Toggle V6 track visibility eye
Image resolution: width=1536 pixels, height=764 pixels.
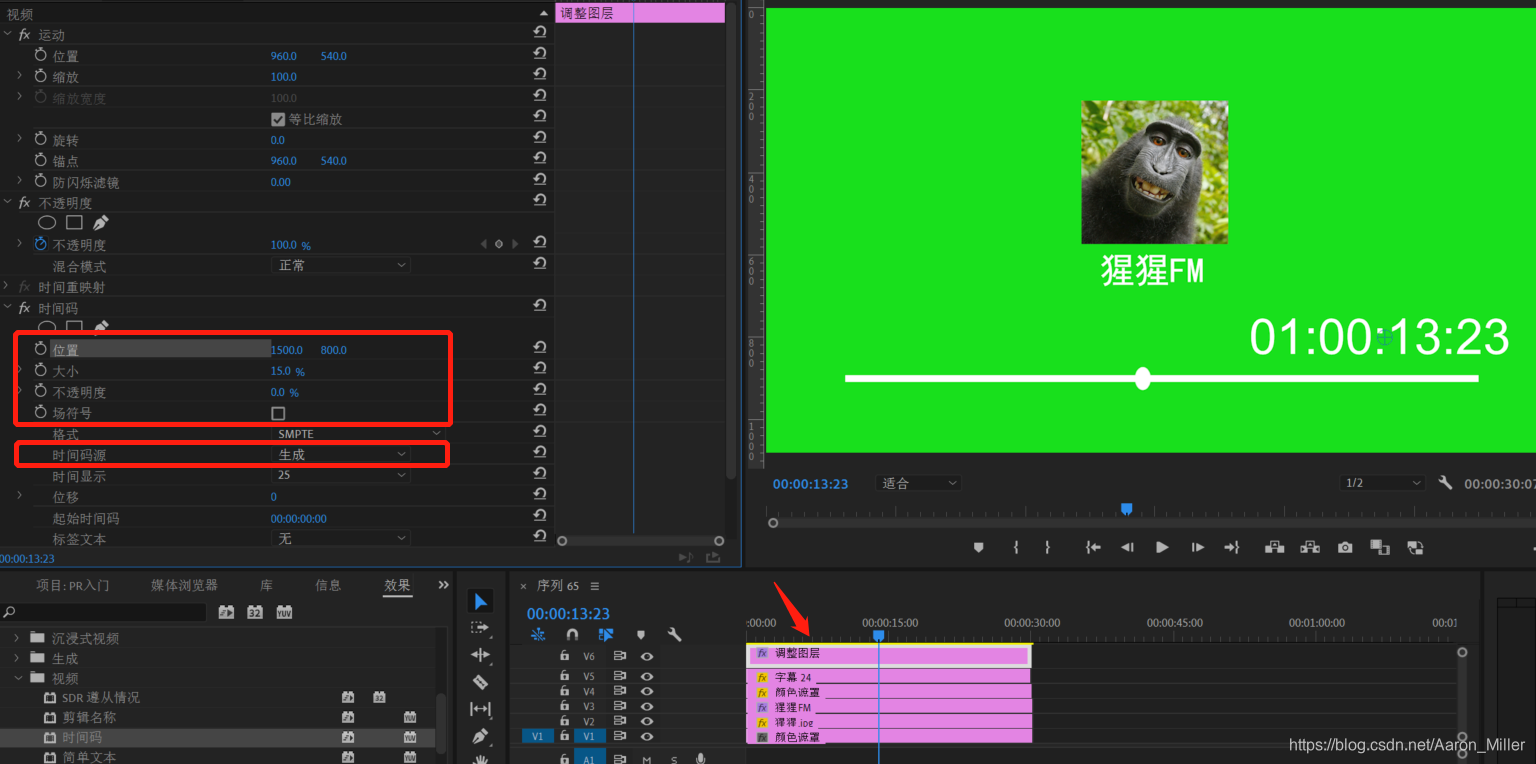point(647,656)
